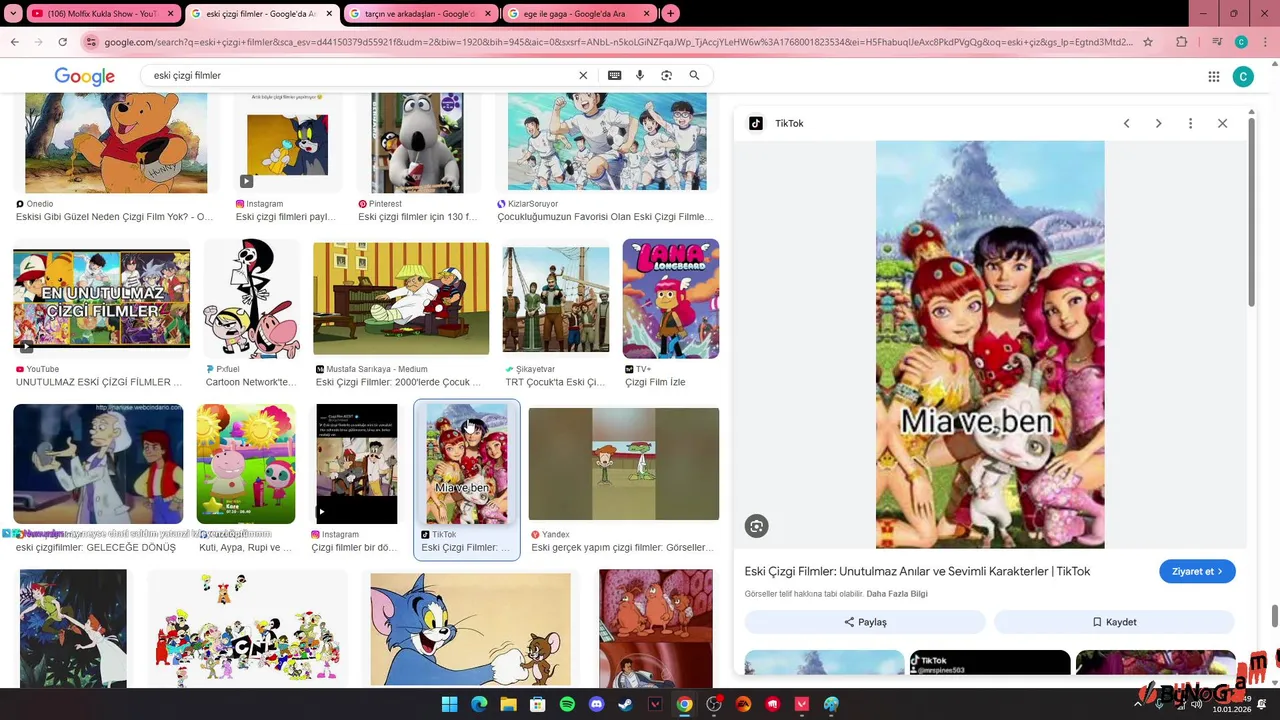Go back in browser history
Viewport: 1280px width, 720px height.
[x=14, y=42]
